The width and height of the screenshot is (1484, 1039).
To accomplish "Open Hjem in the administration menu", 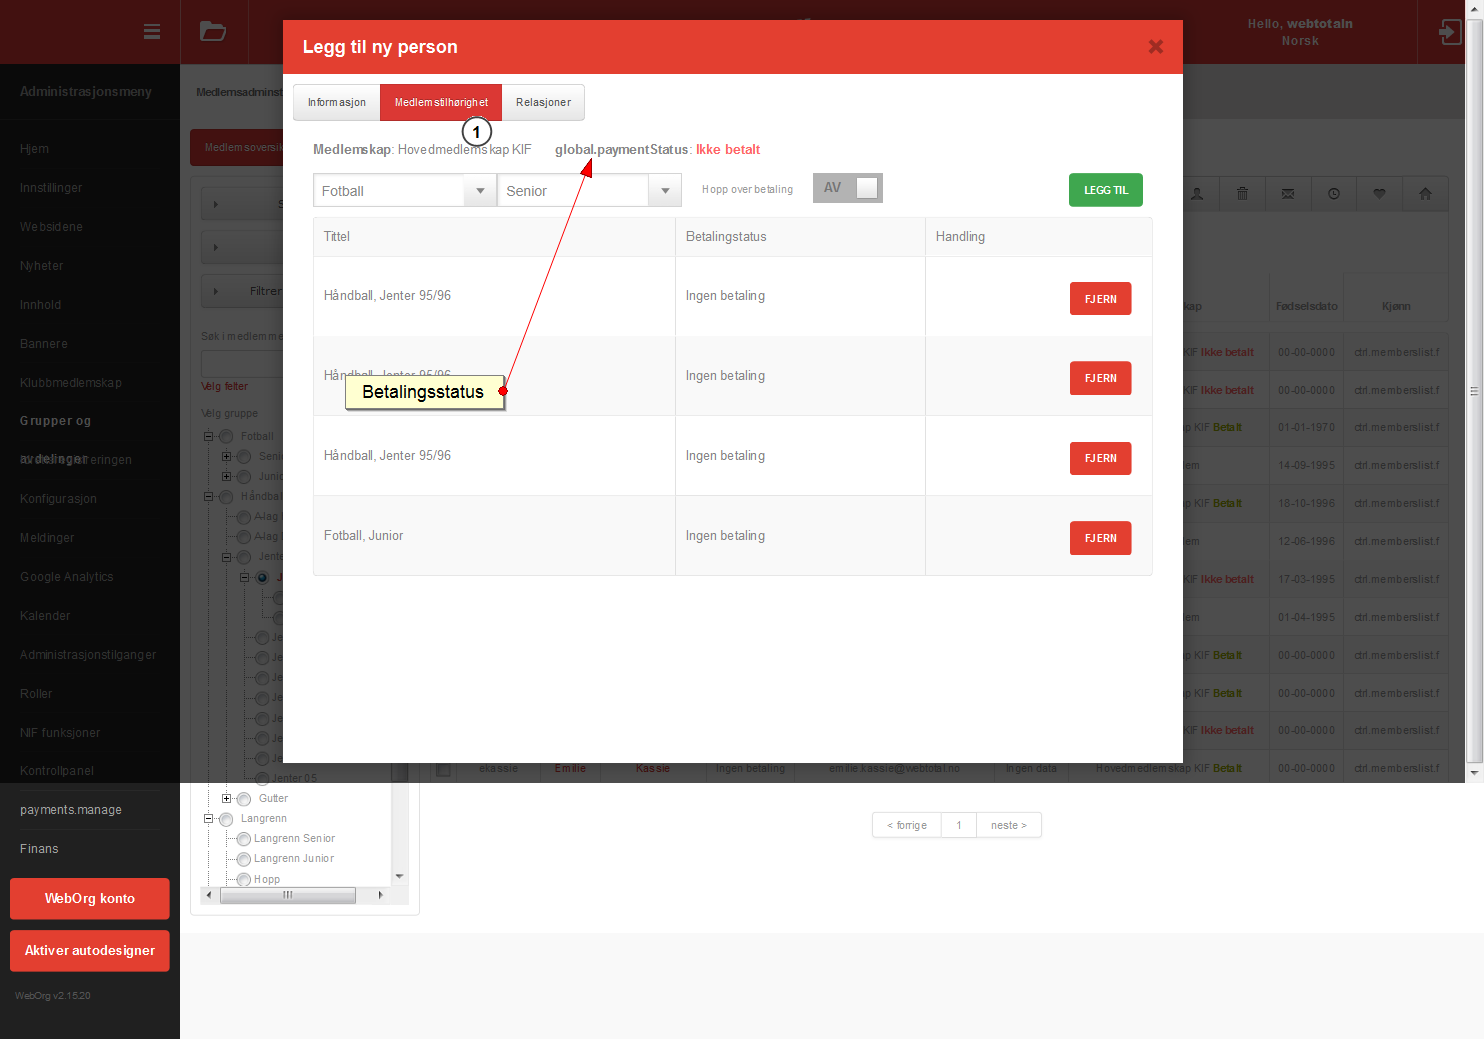I will tap(34, 149).
